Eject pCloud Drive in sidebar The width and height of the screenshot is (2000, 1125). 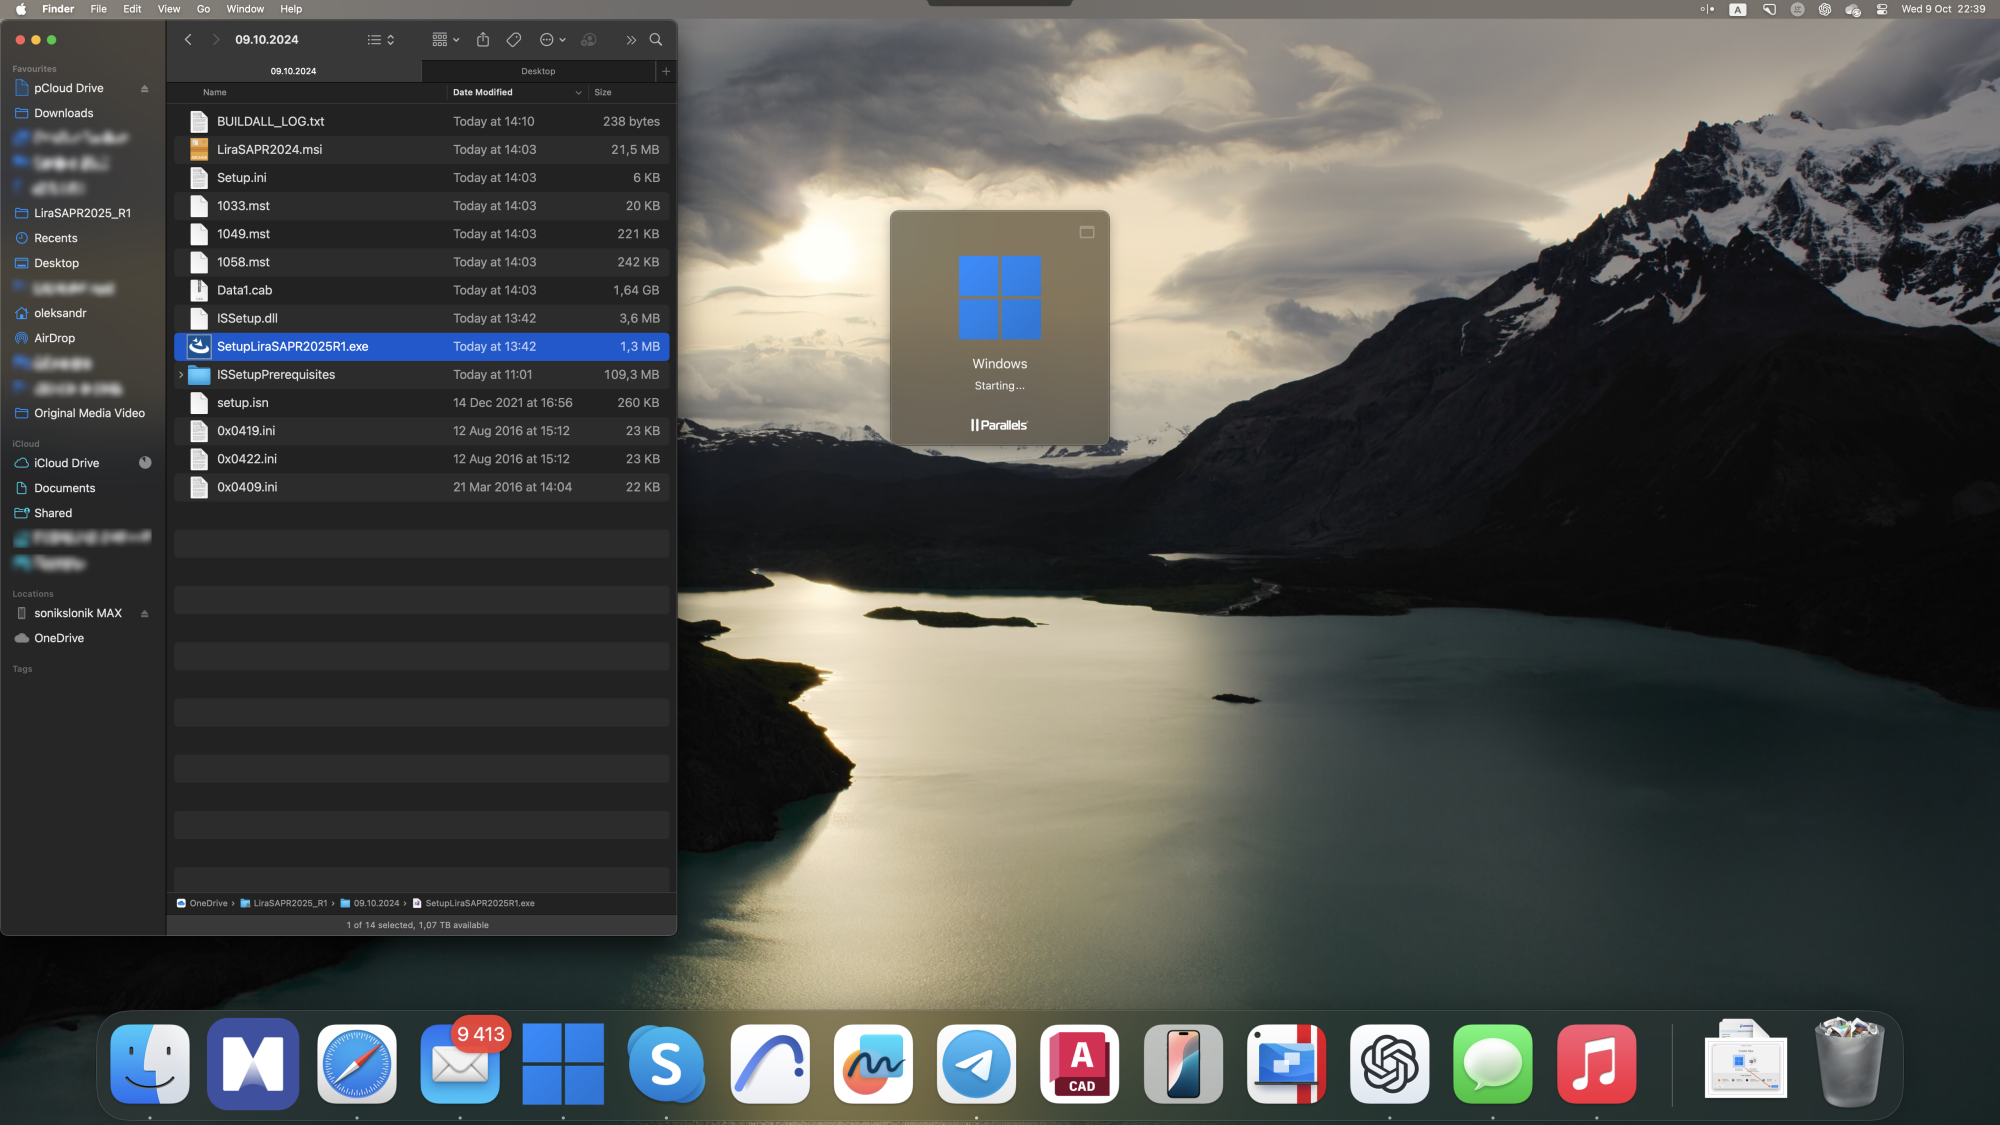tap(145, 89)
